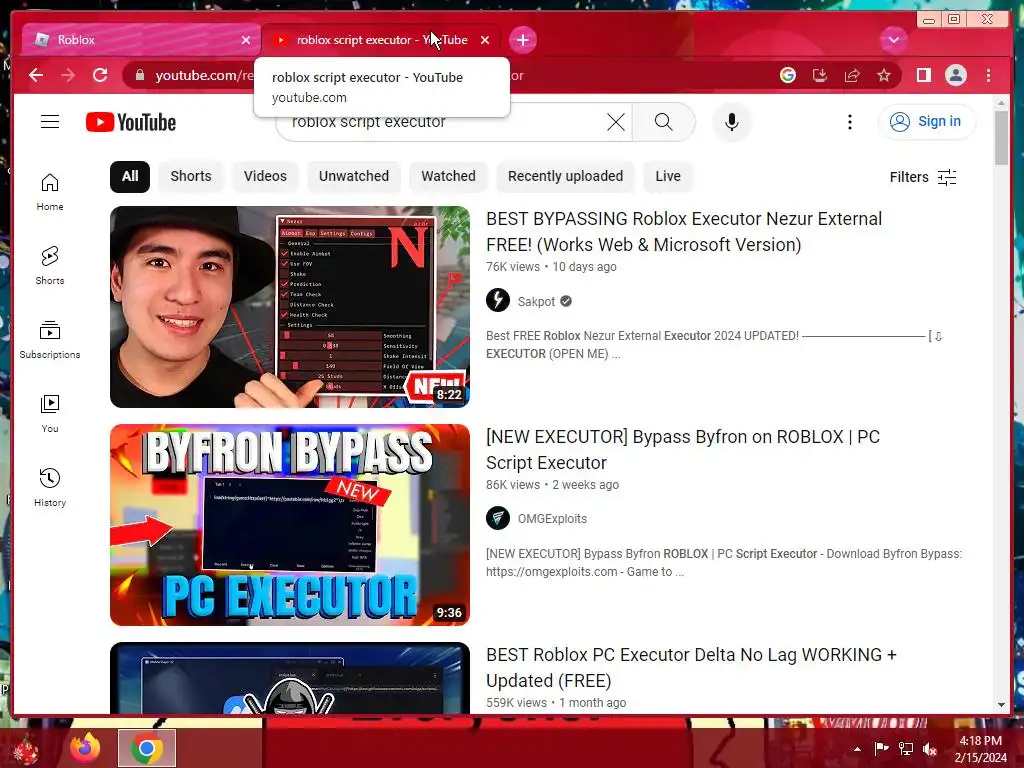Click the network icon in system tray
This screenshot has height=768, width=1024.
pyautogui.click(x=906, y=749)
